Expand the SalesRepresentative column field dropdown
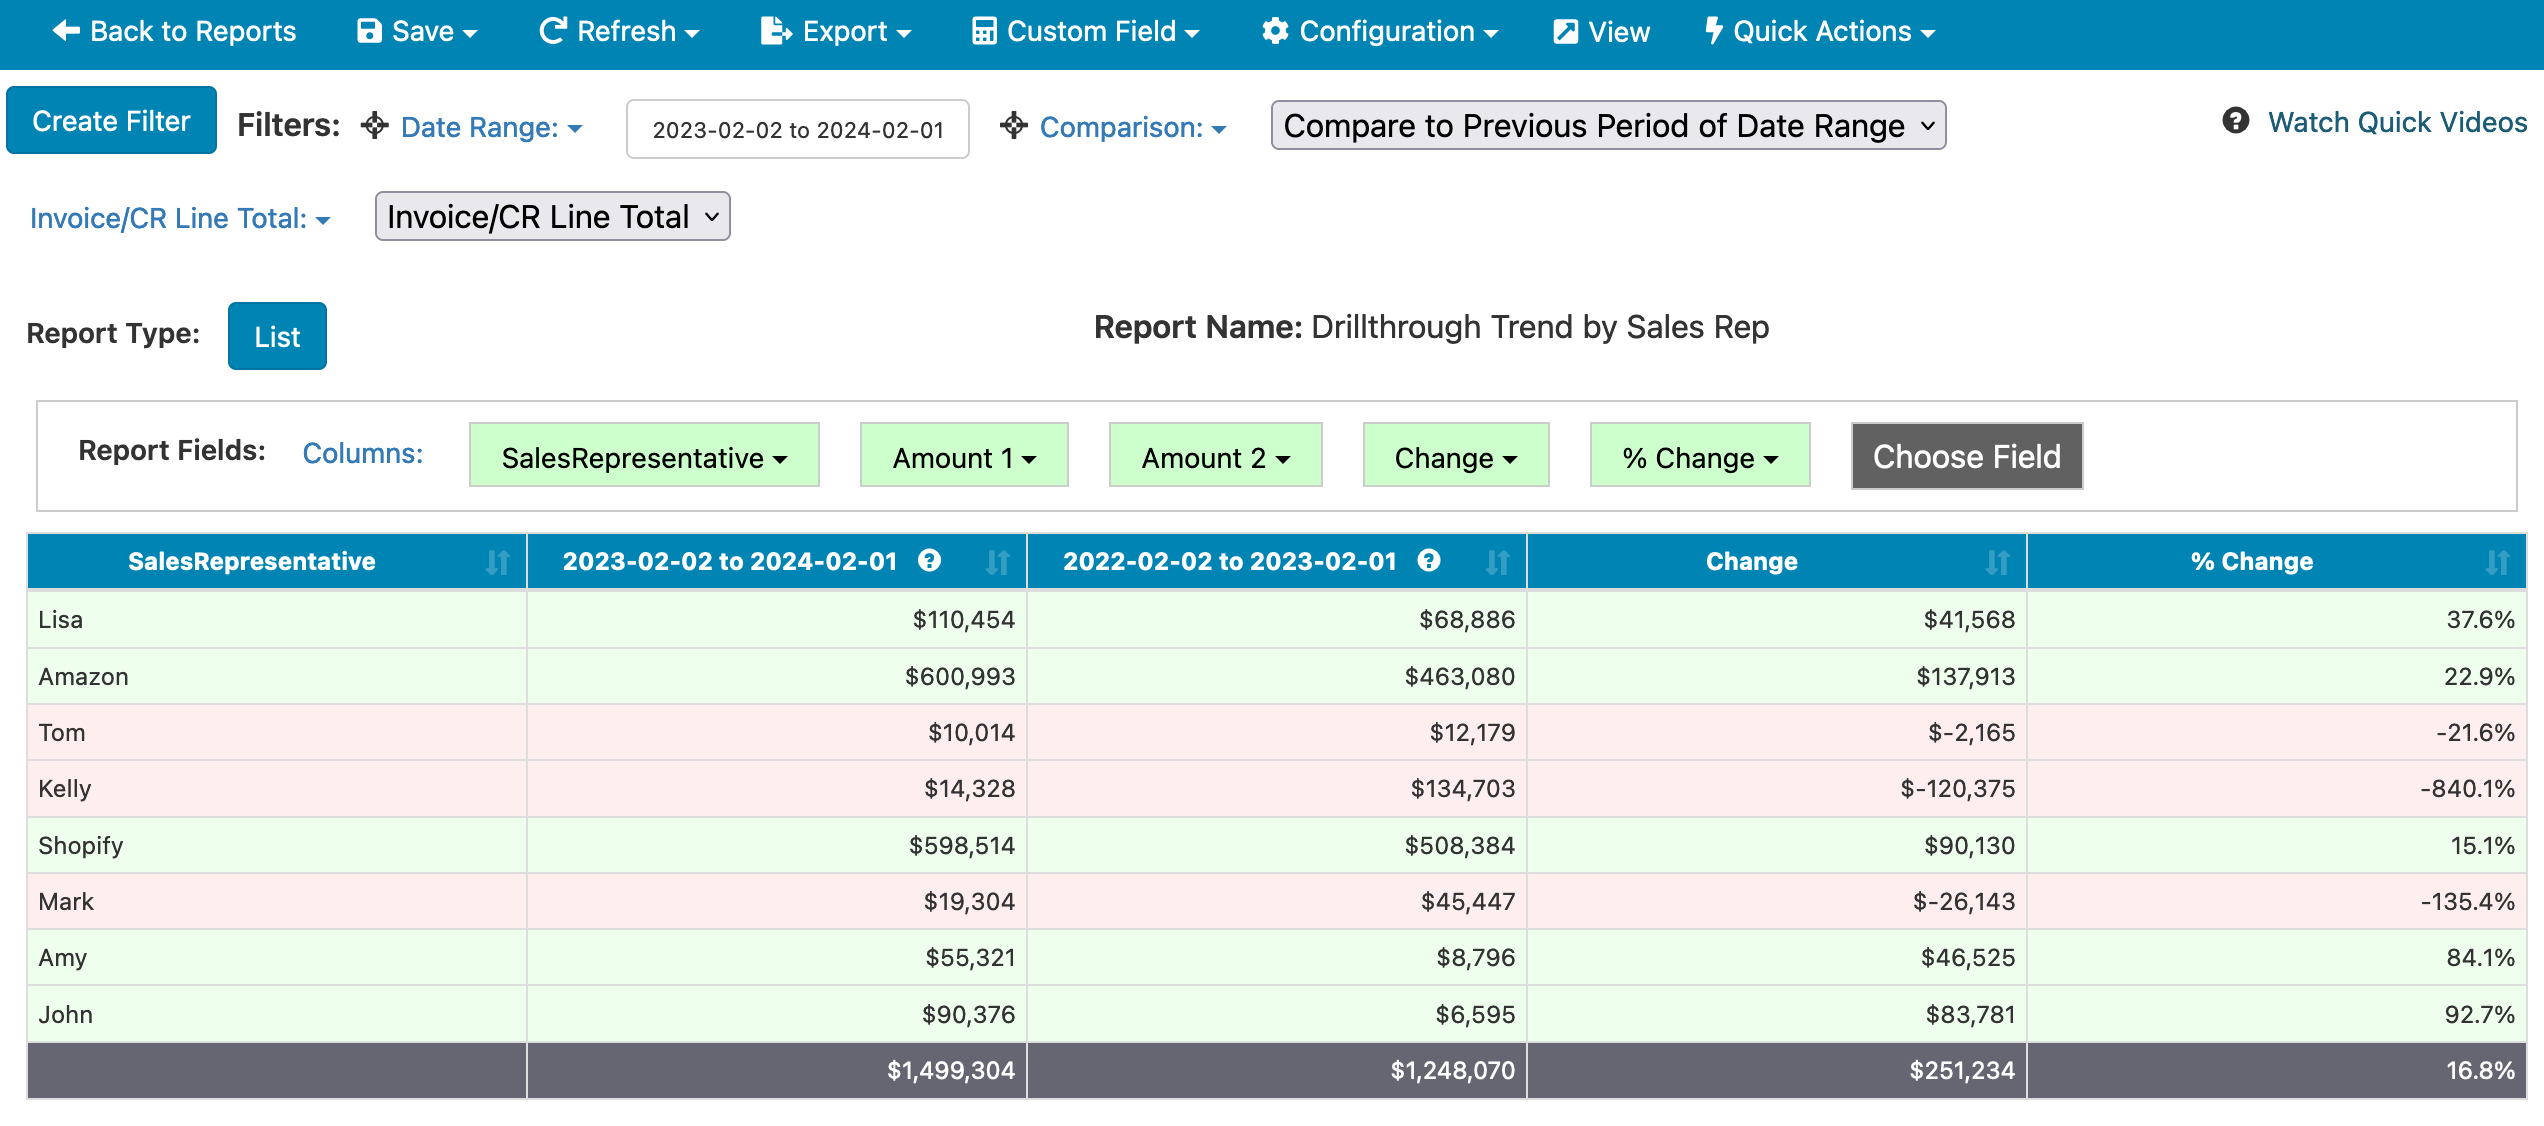Viewport: 2544px width, 1126px height. click(x=644, y=457)
